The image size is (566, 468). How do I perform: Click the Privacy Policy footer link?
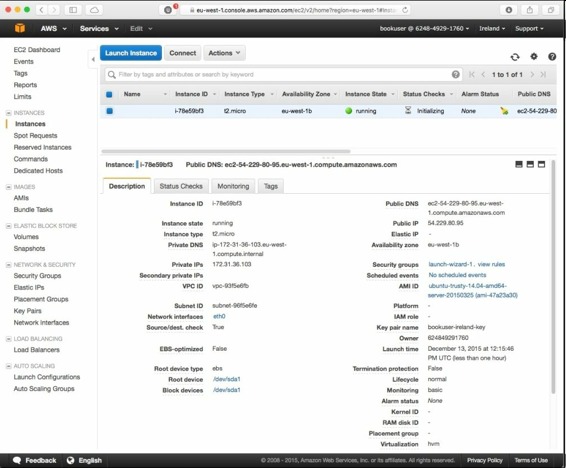tap(484, 460)
